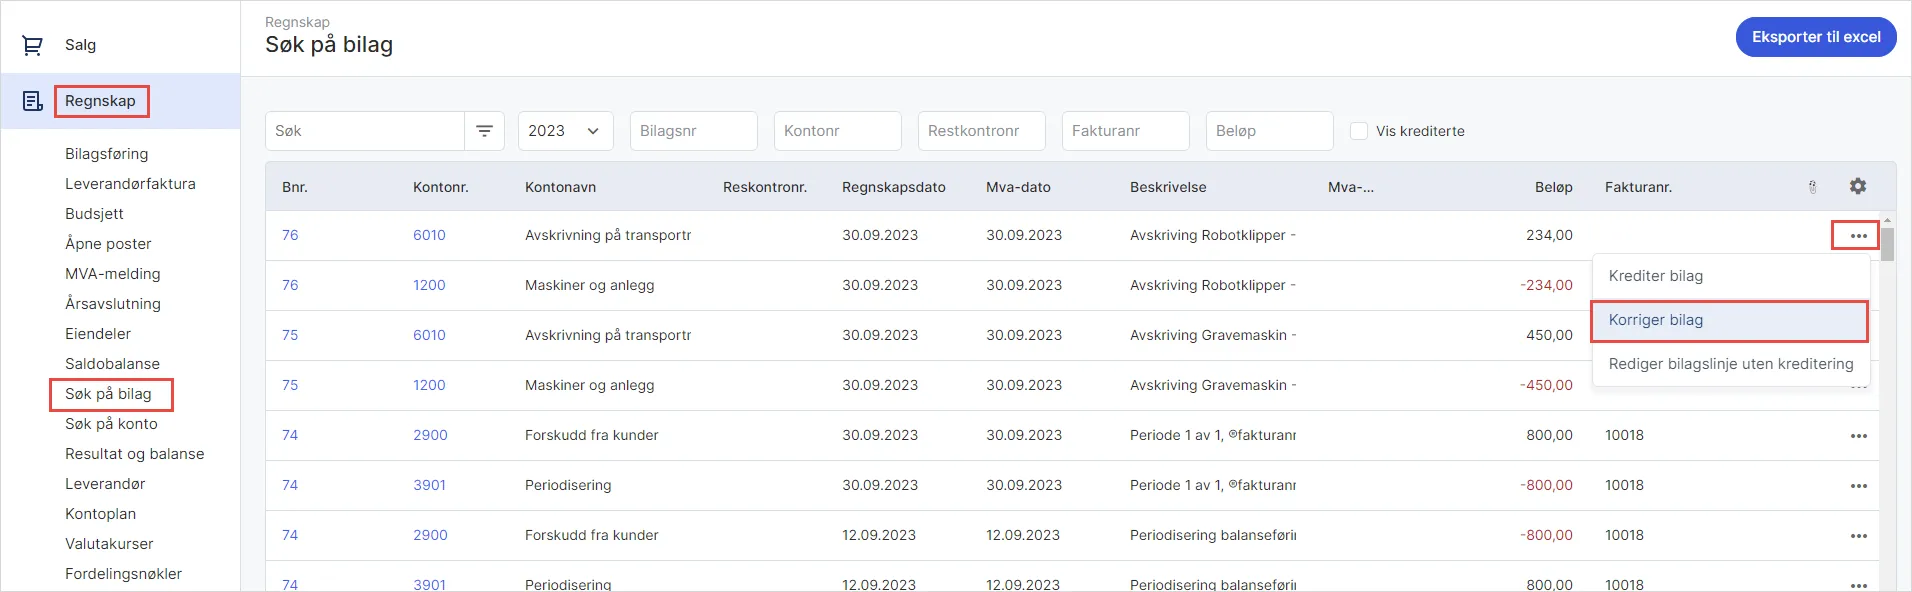
Task: Click the attachment paperclip column icon
Action: pyautogui.click(x=1812, y=187)
